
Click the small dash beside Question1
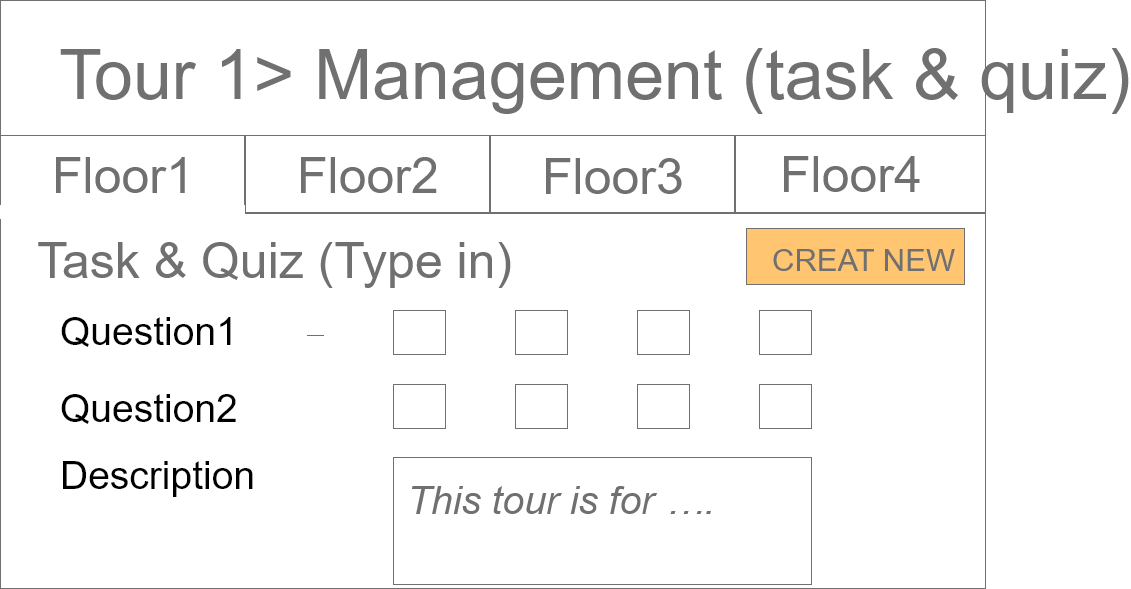click(x=316, y=336)
